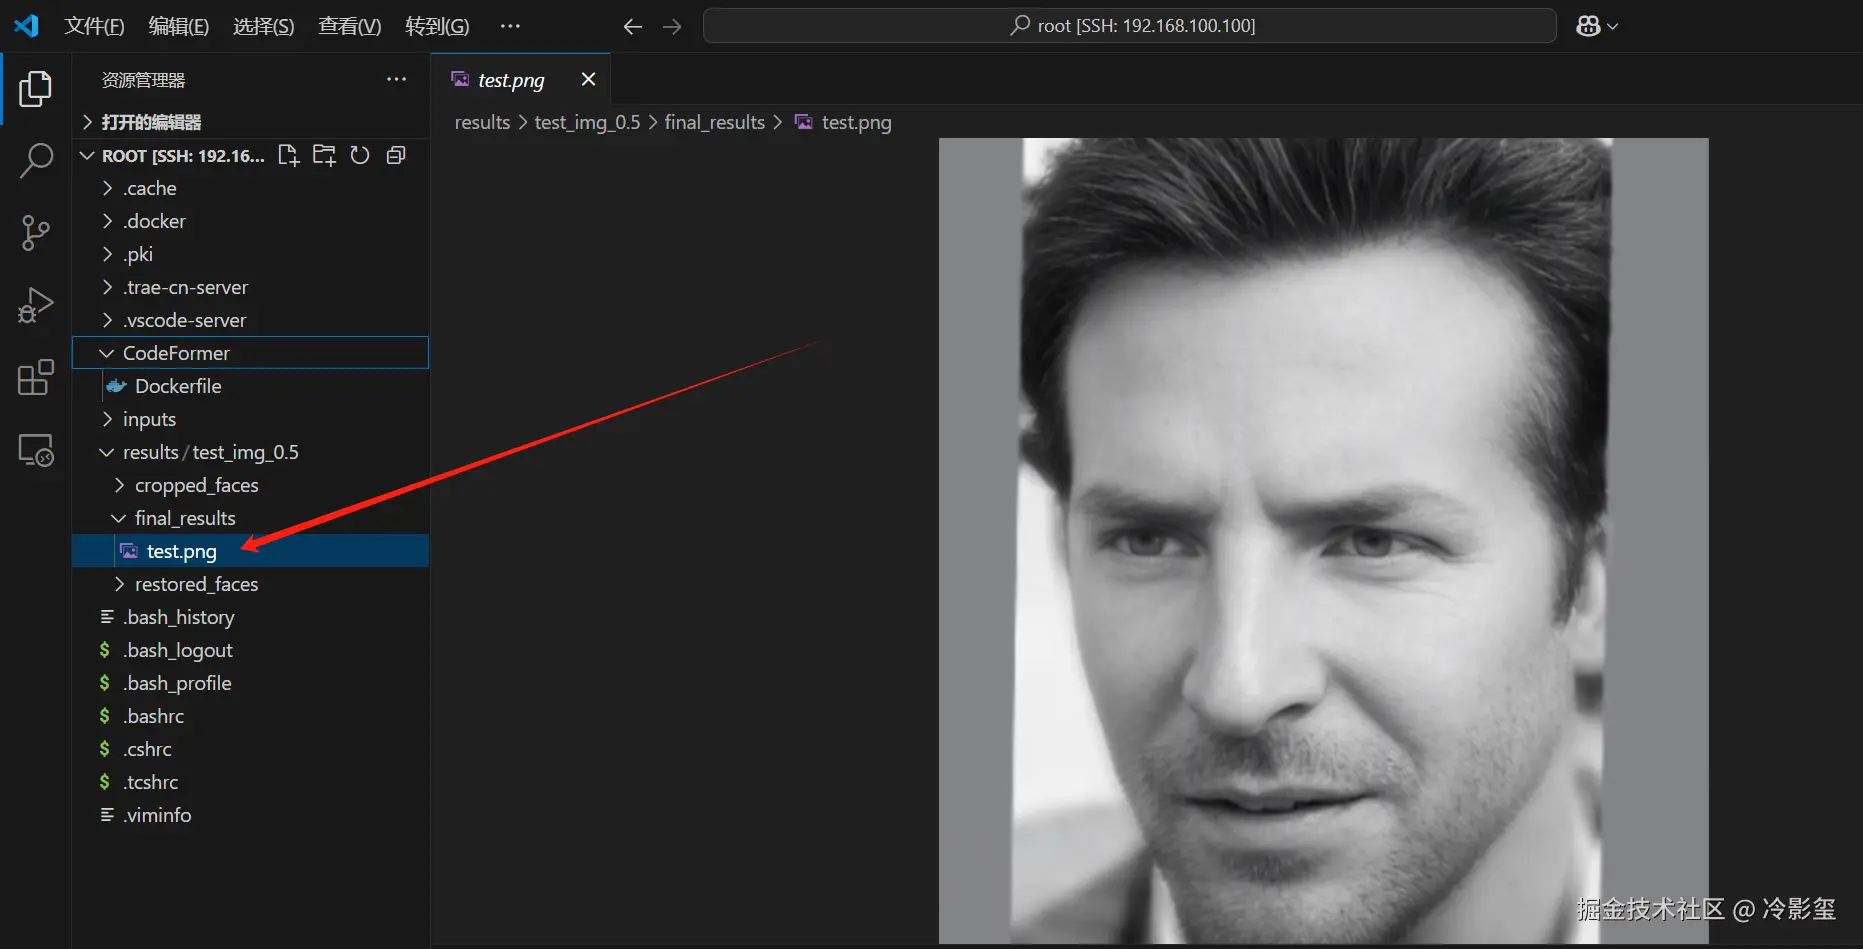The width and height of the screenshot is (1863, 949).
Task: Refresh the explorer file tree
Action: click(360, 155)
